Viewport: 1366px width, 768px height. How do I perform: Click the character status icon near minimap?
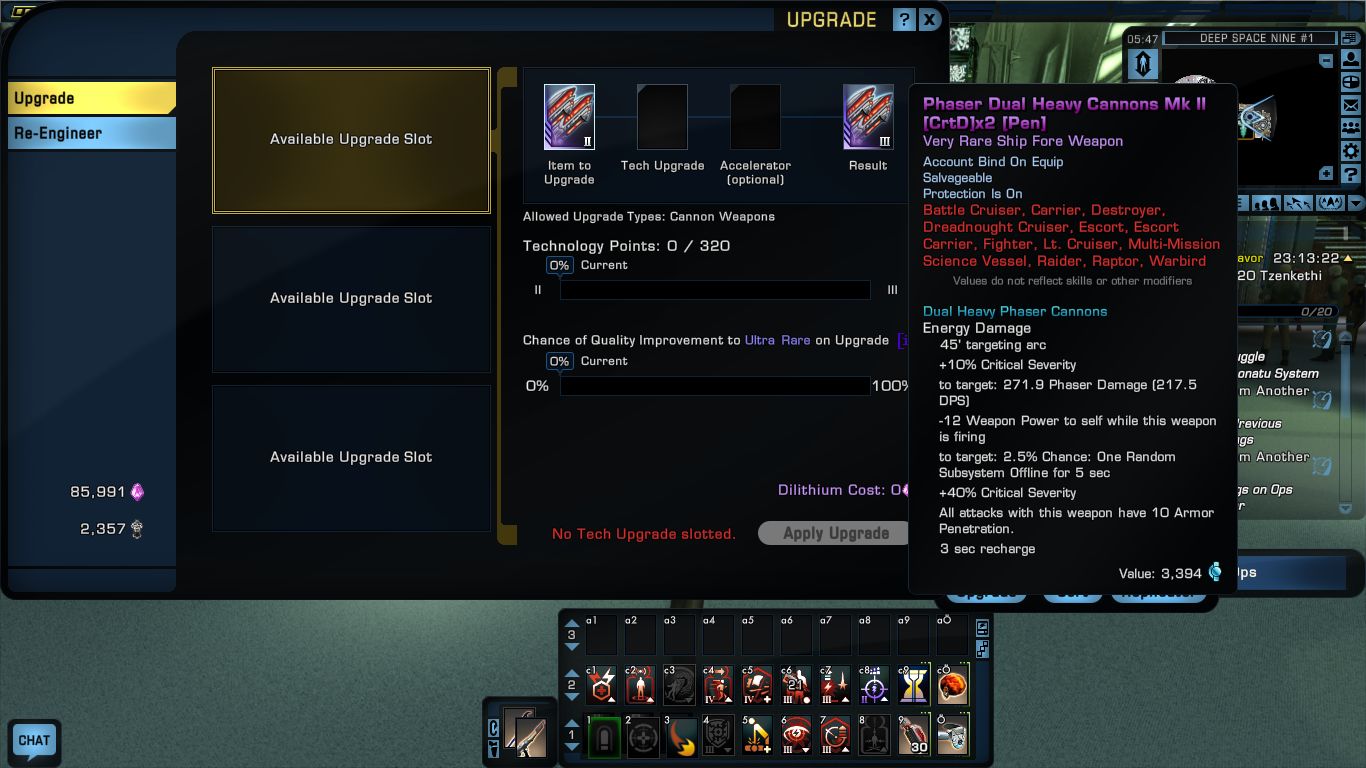coord(1351,59)
